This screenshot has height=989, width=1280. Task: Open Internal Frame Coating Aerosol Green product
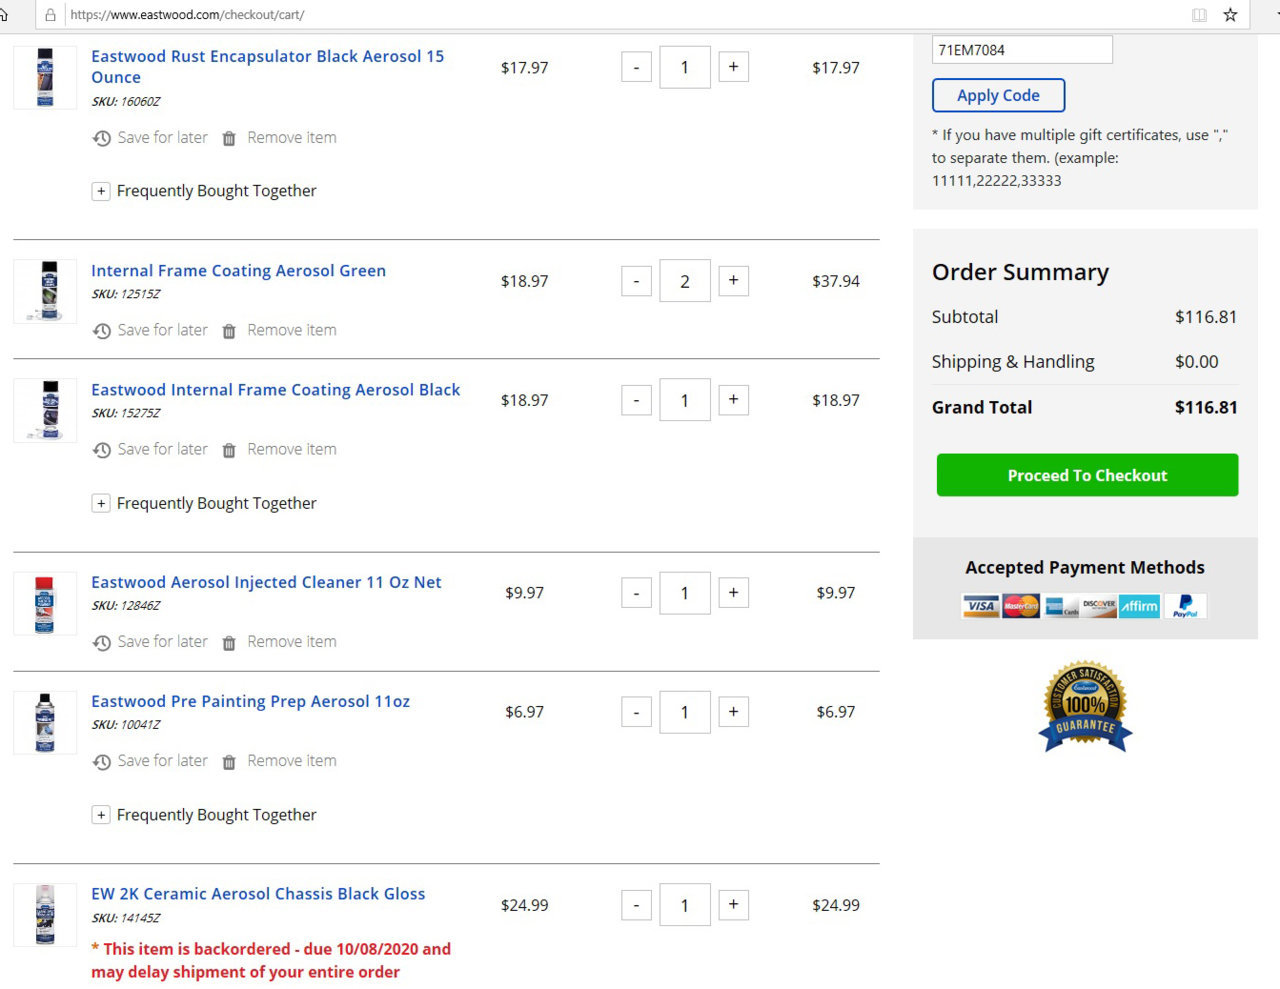coord(238,271)
